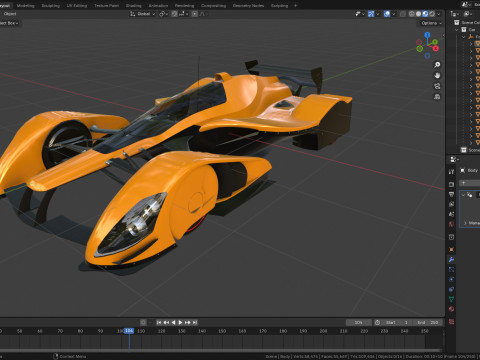Switch to the Modeling workspace tab
Screen dimensions: 480x360
25,6
